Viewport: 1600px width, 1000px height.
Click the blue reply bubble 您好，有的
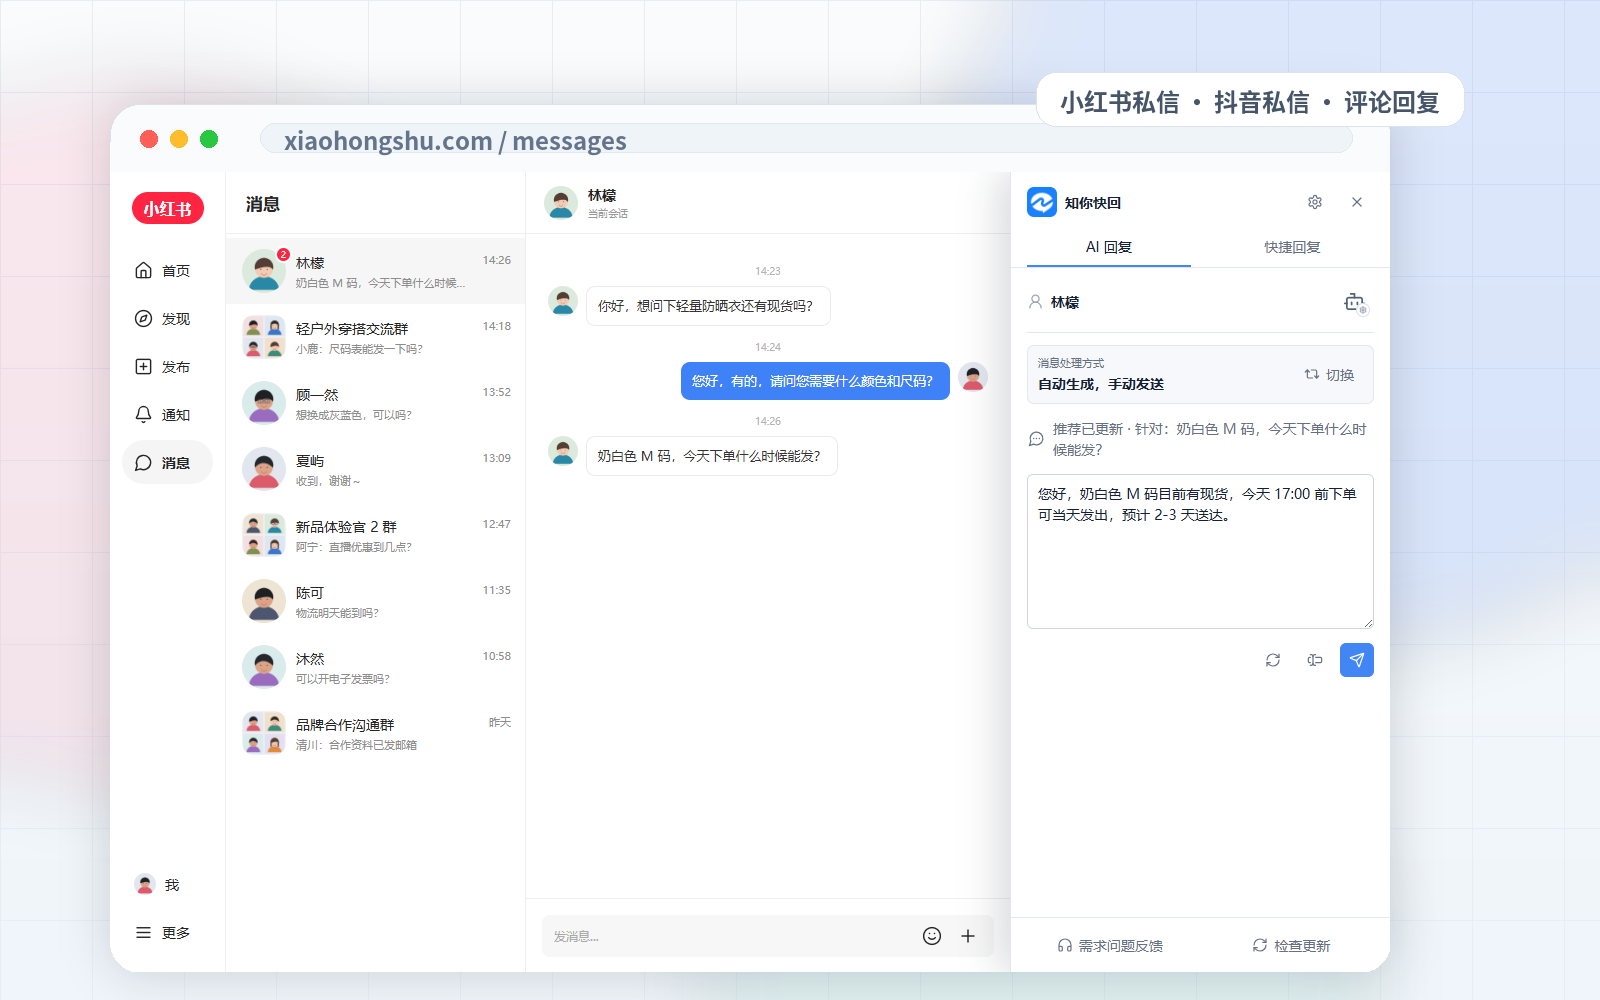pyautogui.click(x=815, y=381)
